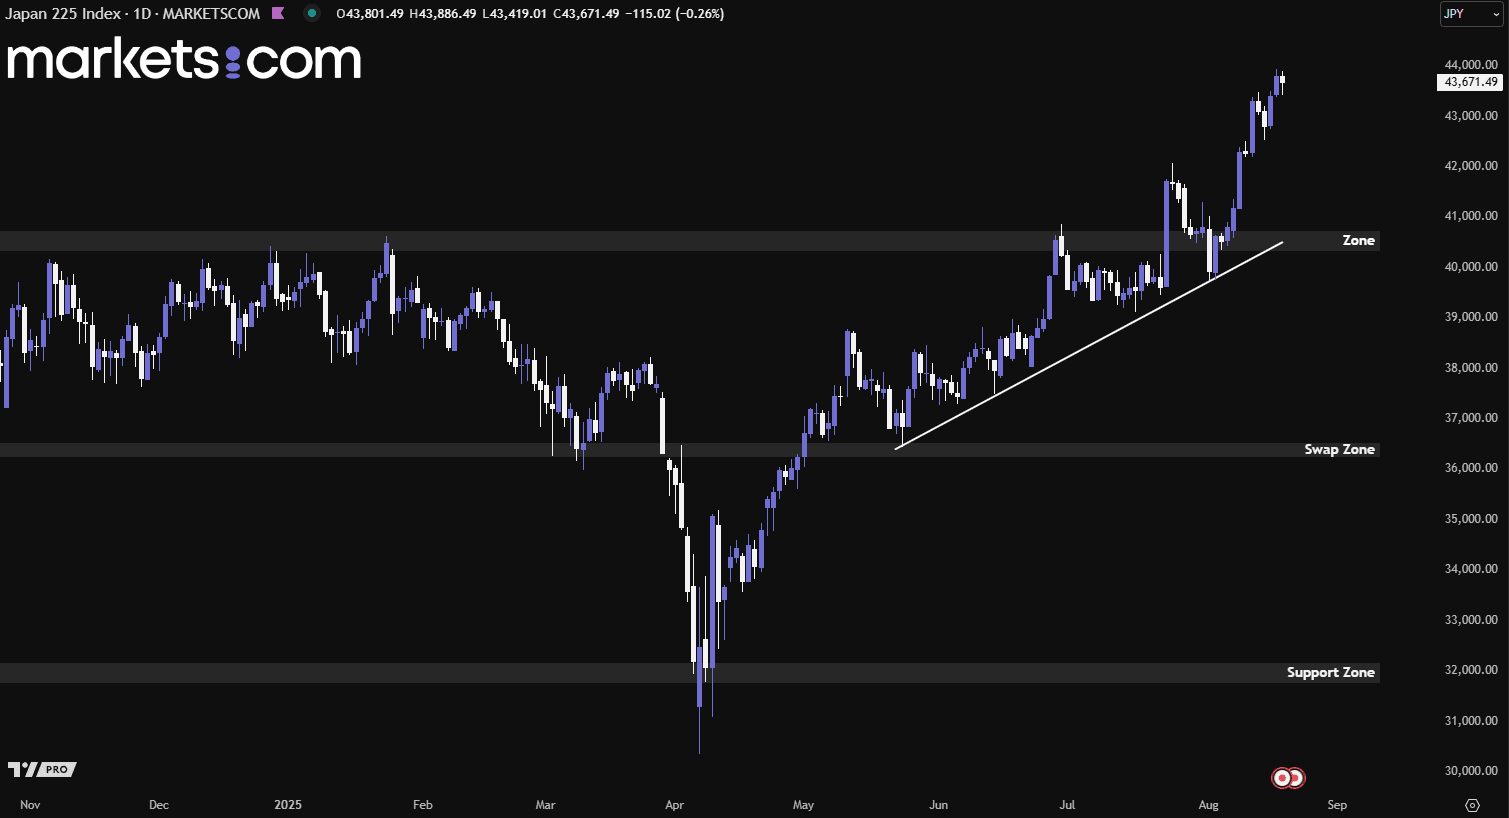Click the current price label 43,671.49 on axis
This screenshot has height=818, width=1509.
click(1470, 82)
